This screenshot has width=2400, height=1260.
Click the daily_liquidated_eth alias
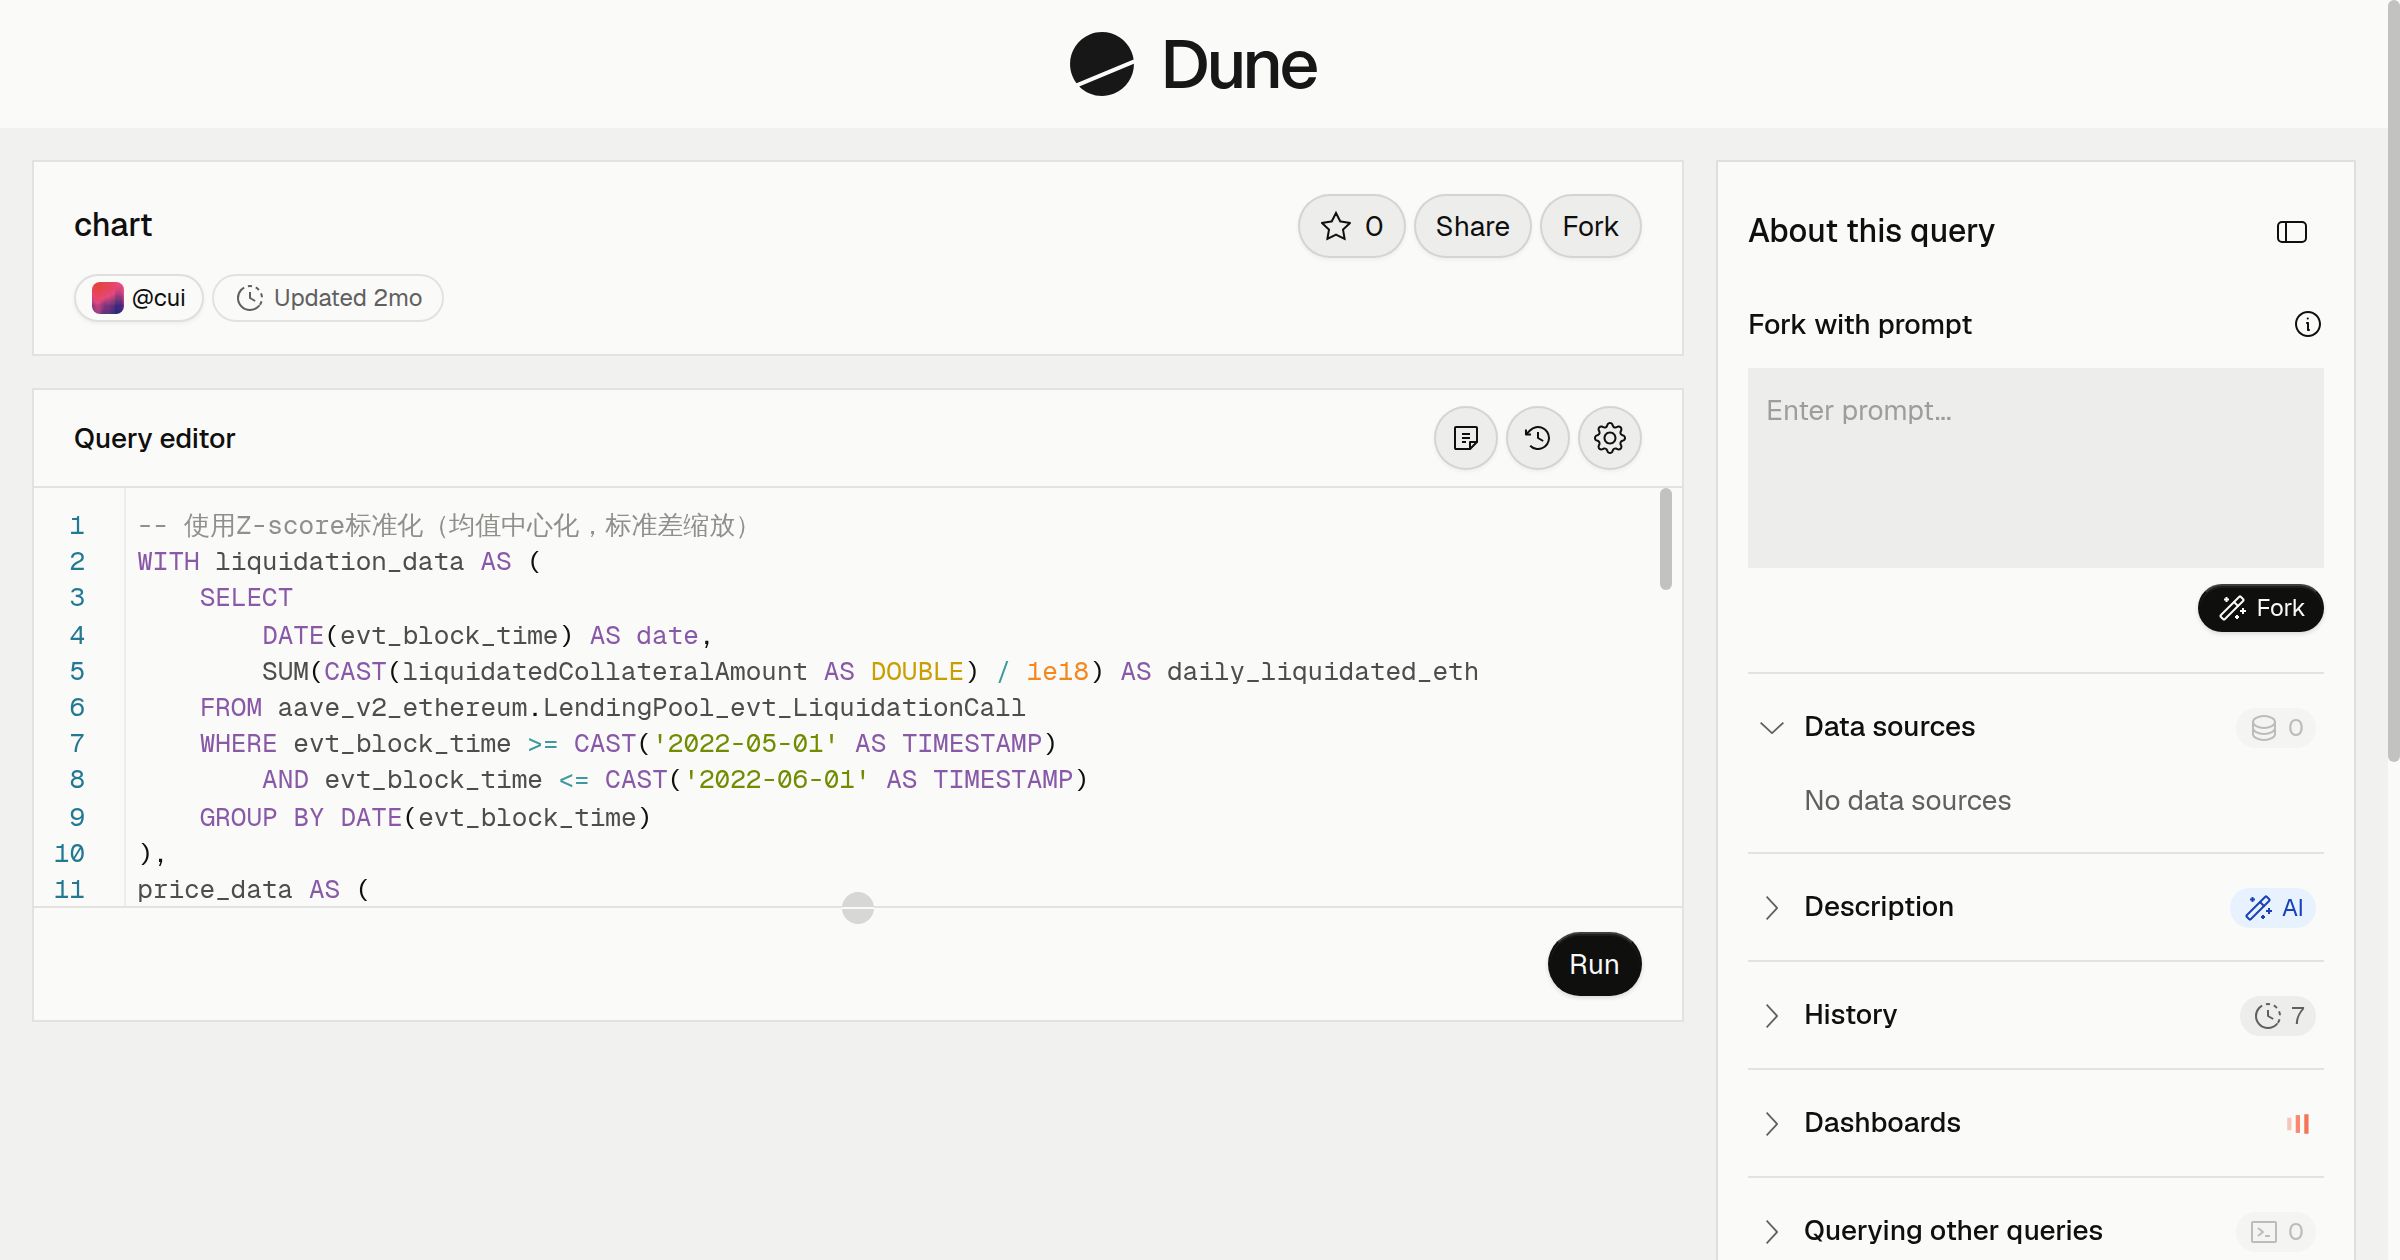1322,672
